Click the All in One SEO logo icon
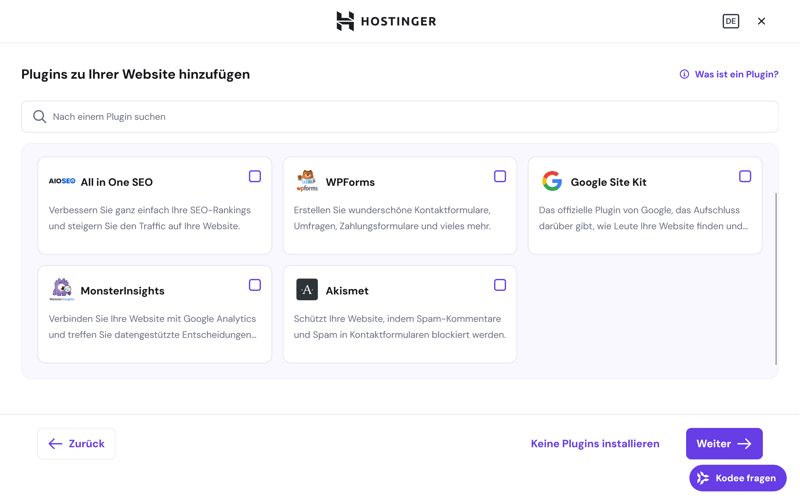 pos(62,182)
